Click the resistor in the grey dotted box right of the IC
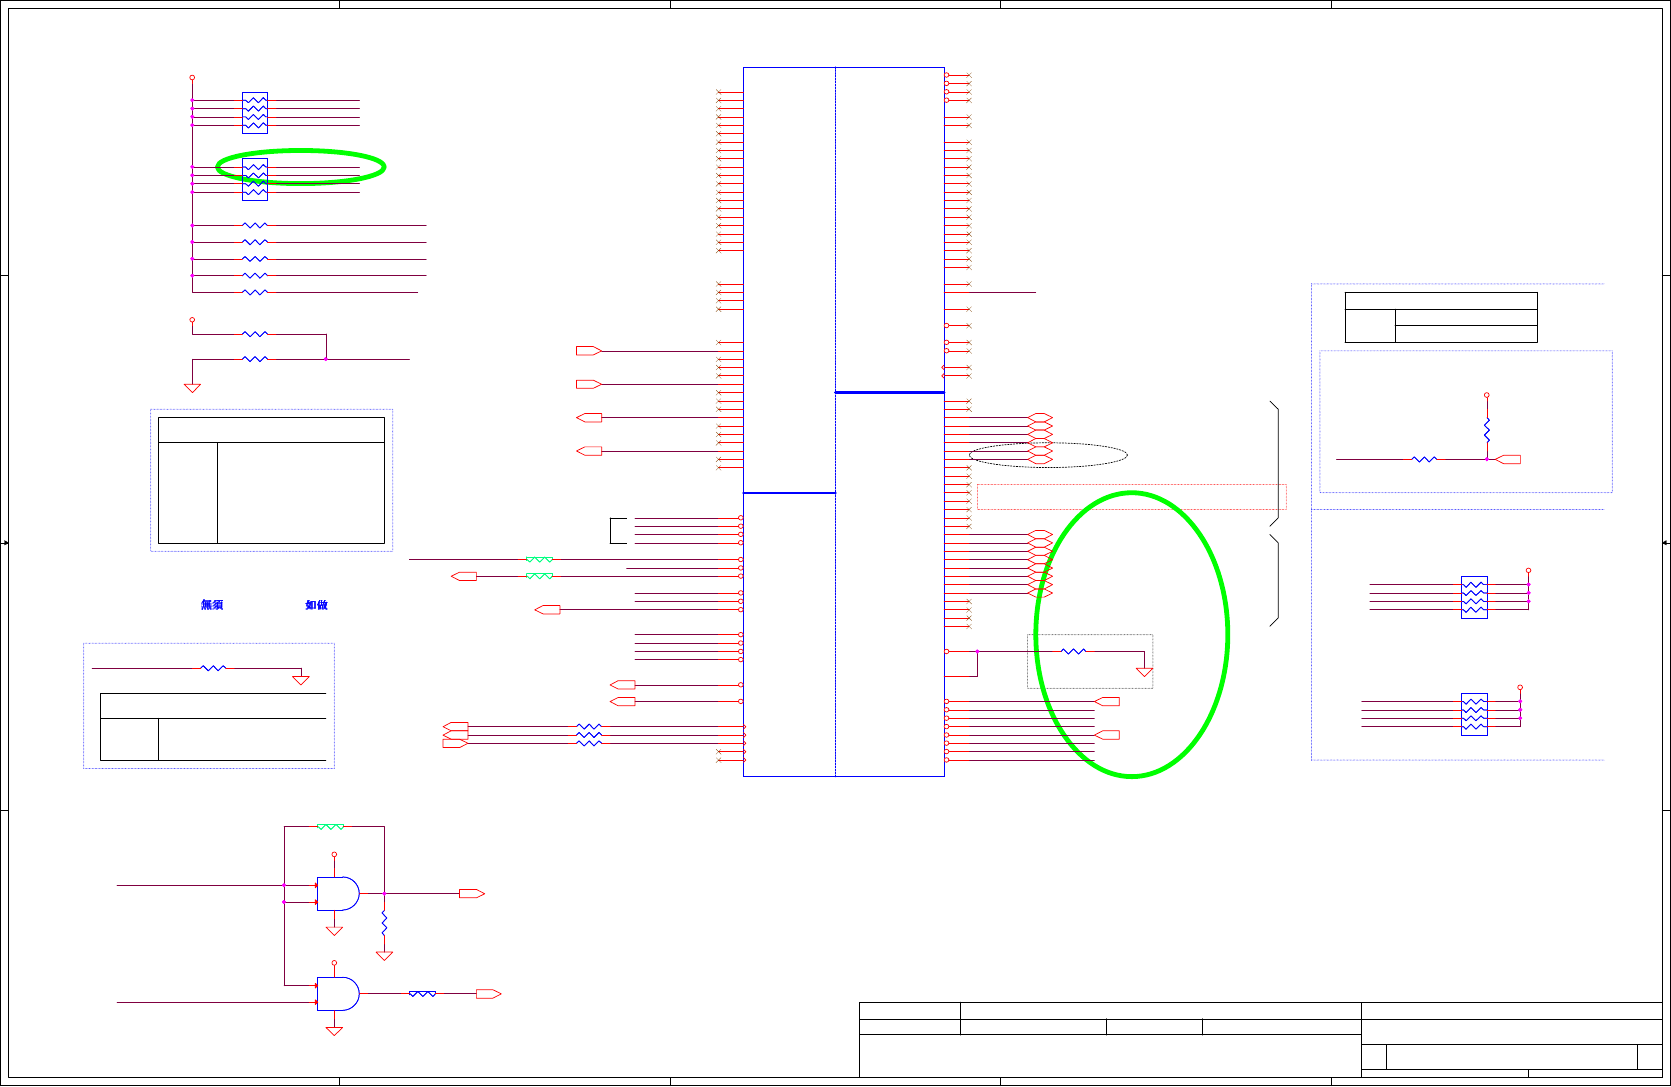 1073,651
